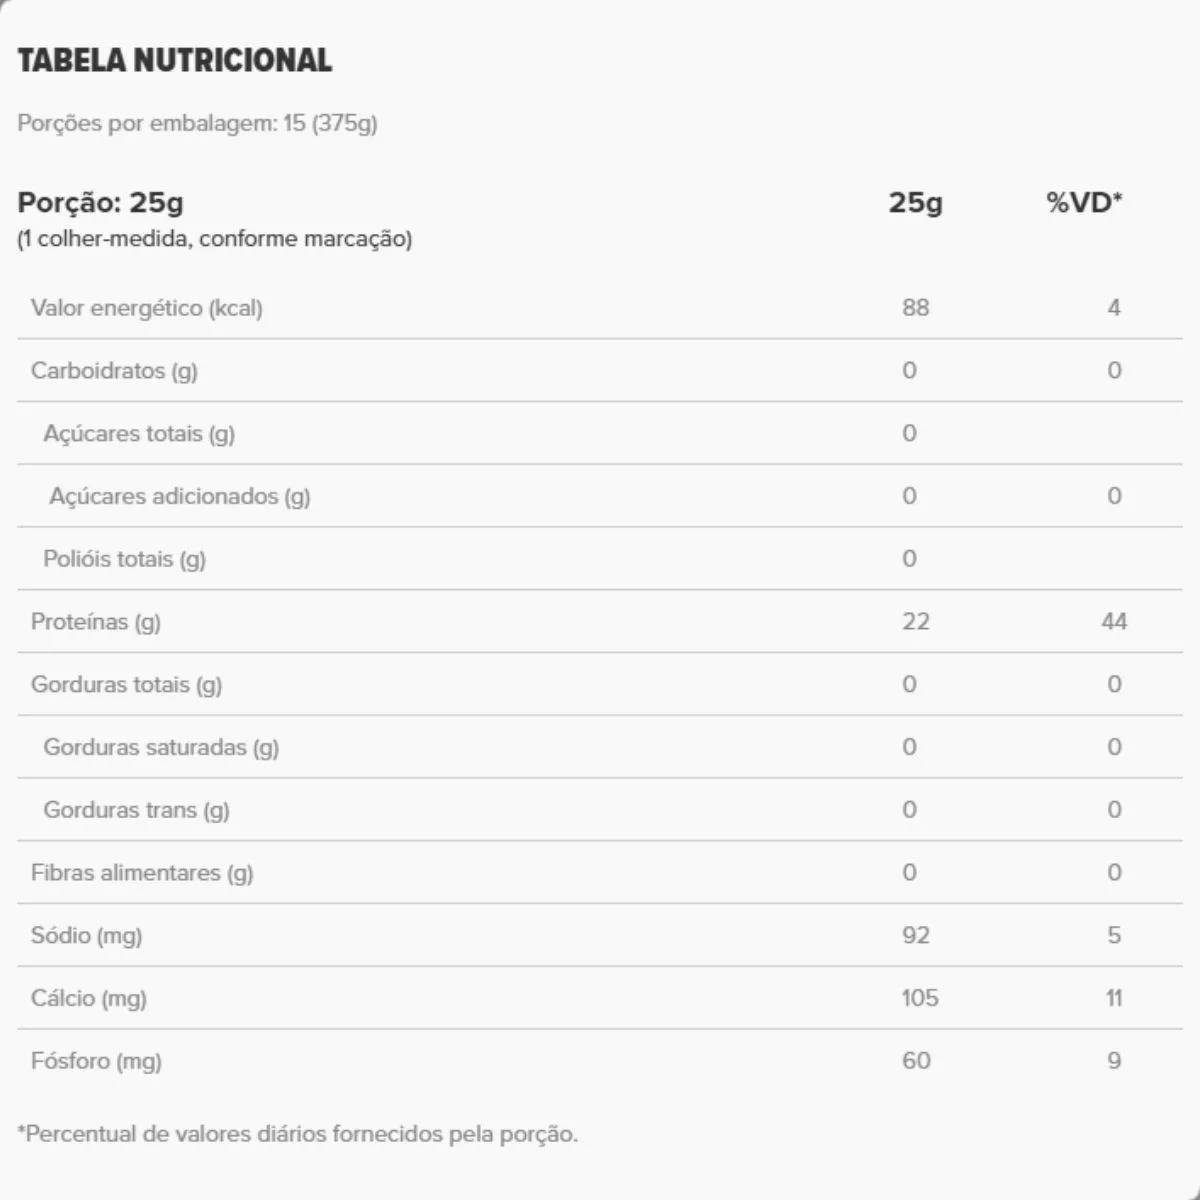Click the "Percentual de valores diários" footnote

[x=298, y=1134]
